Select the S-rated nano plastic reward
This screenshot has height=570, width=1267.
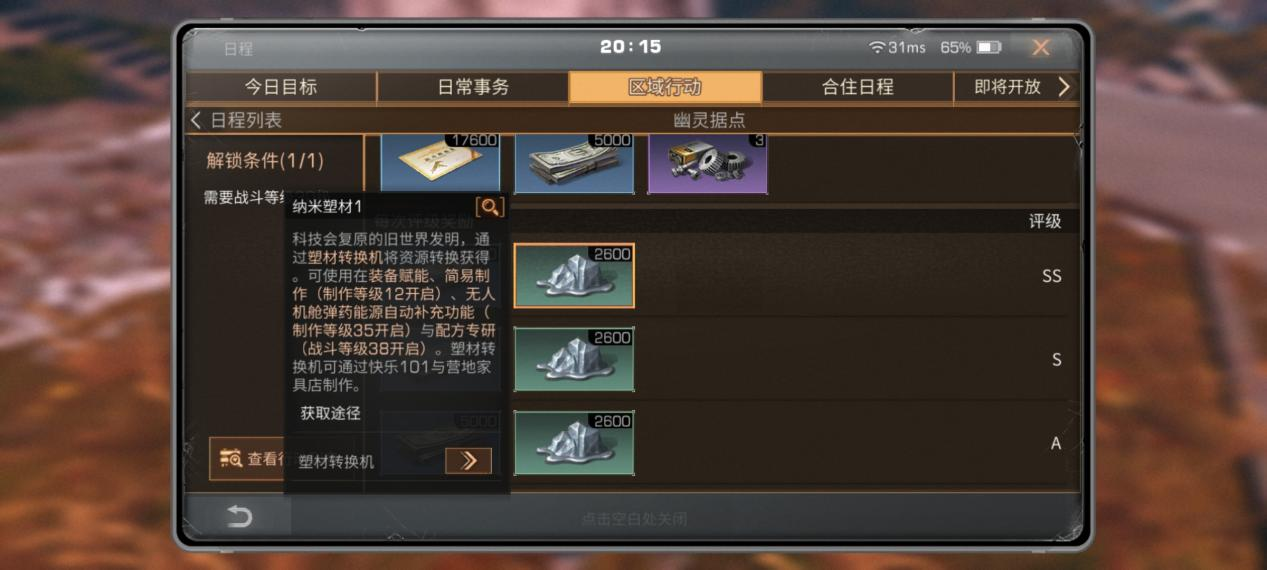pyautogui.click(x=574, y=359)
